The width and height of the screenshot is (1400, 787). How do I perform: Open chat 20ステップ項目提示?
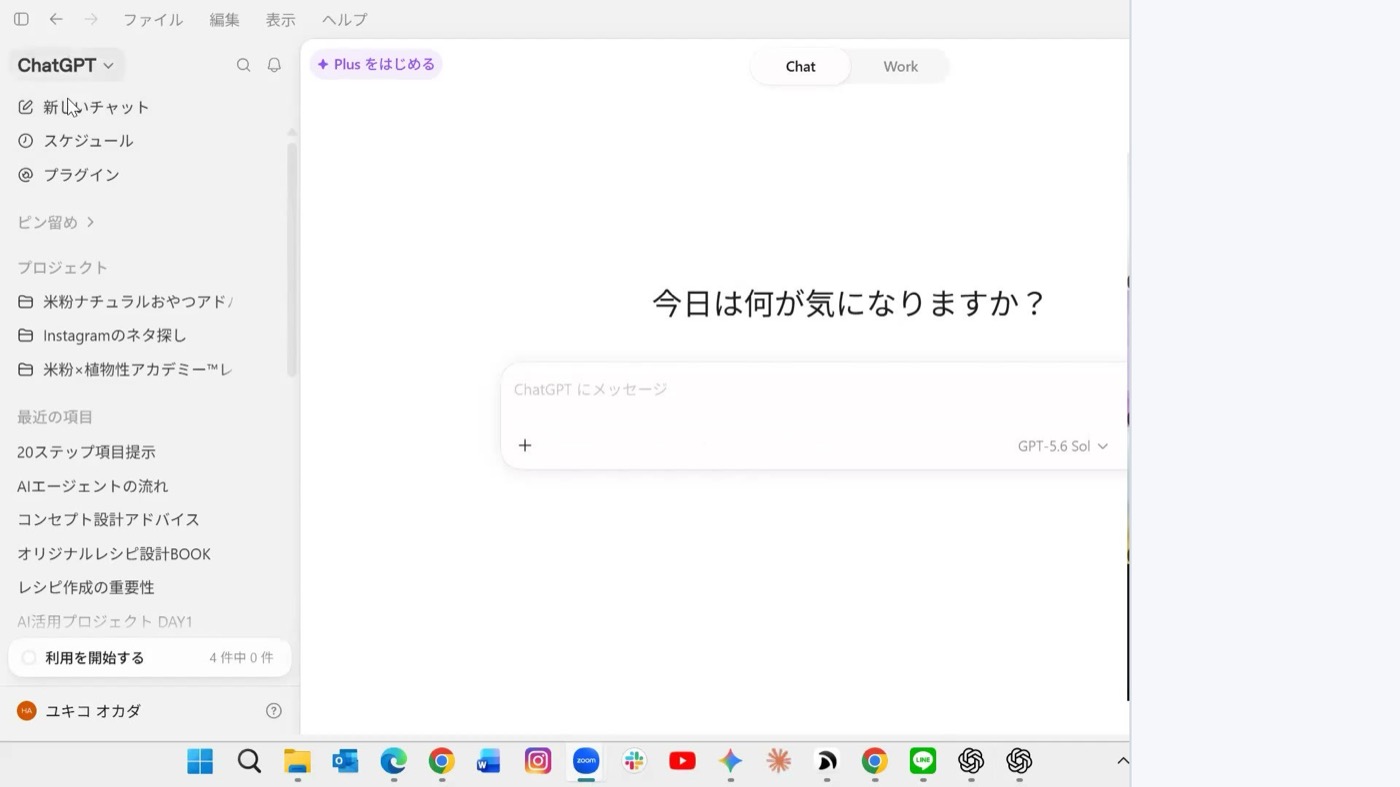tap(86, 452)
